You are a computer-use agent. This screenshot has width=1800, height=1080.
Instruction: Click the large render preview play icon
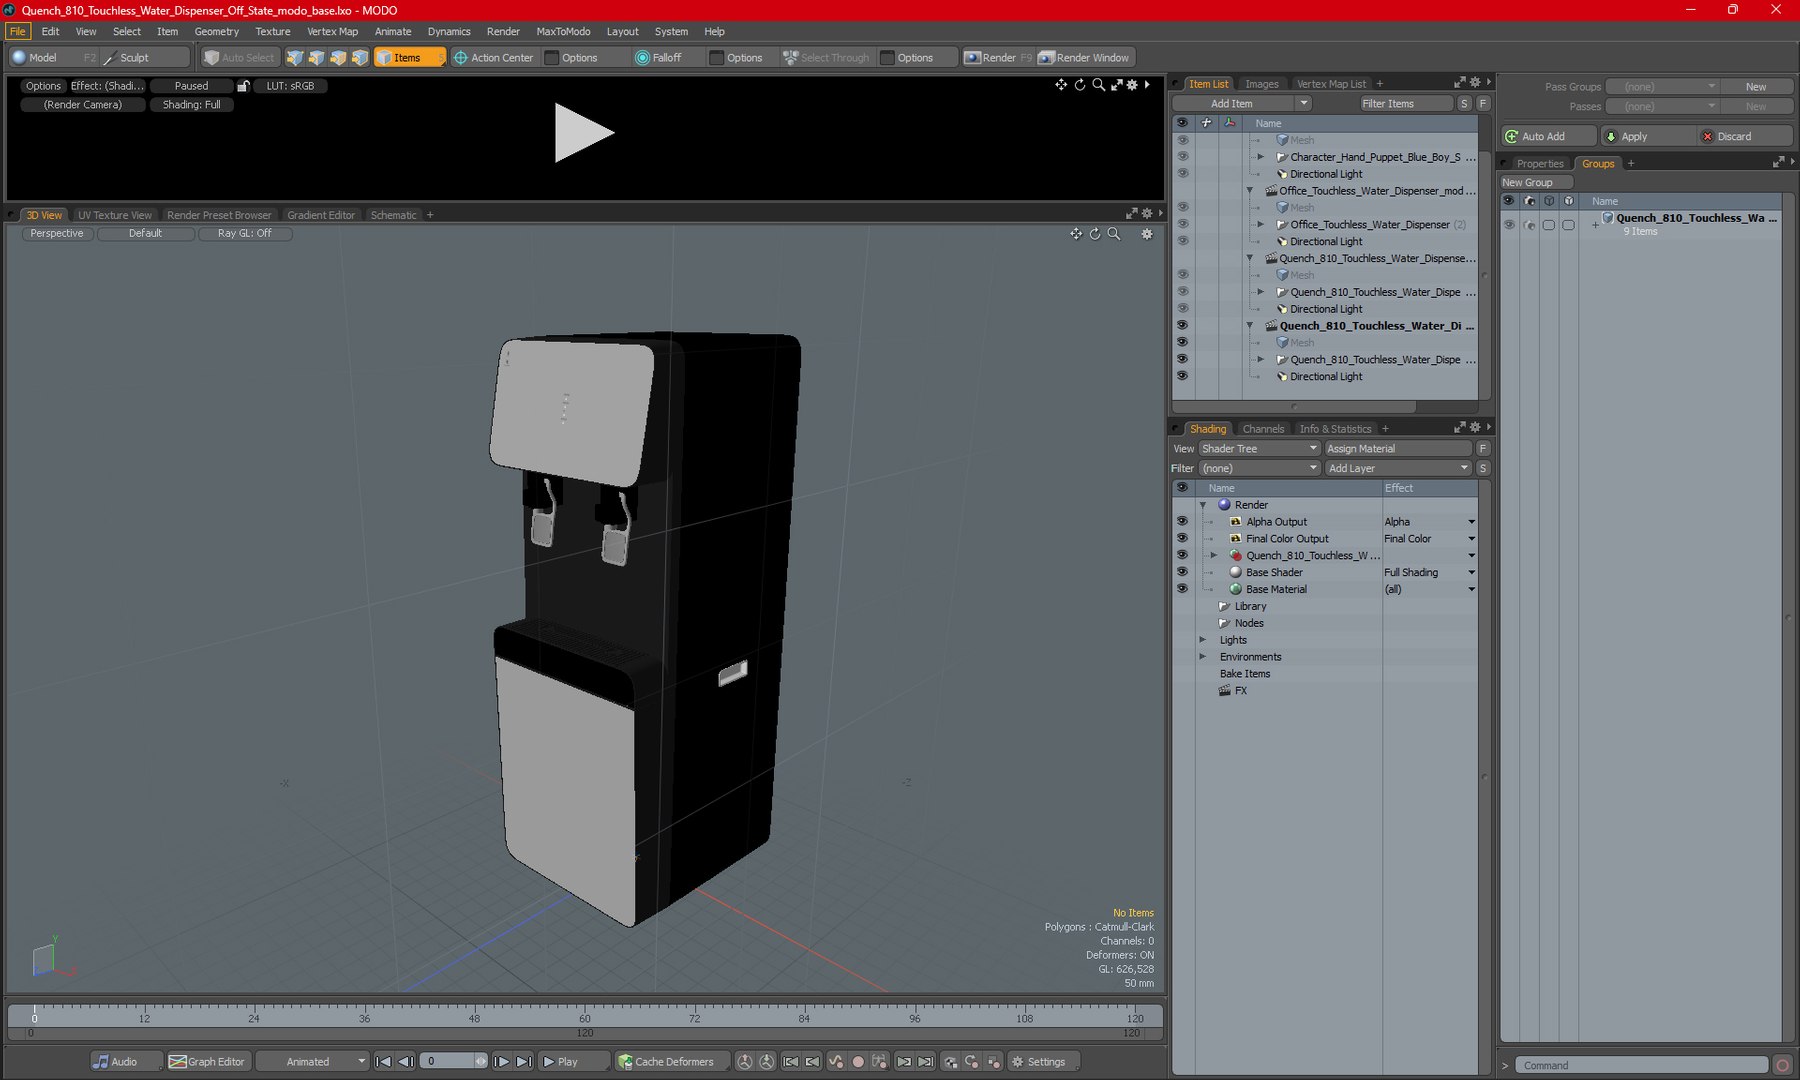584,133
